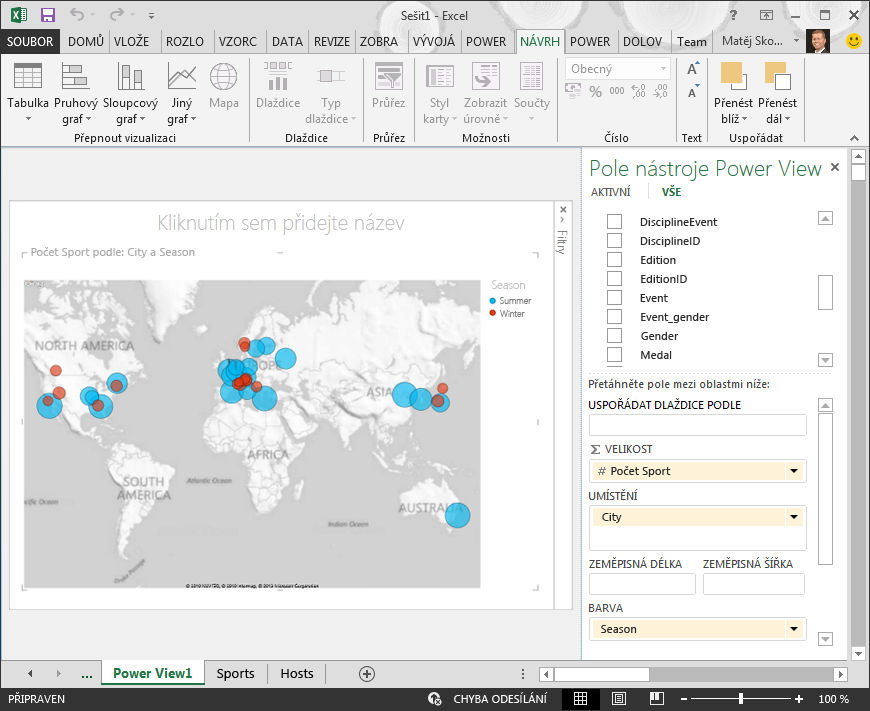Save the workbook with the floppy disk icon
Screen dimensions: 870x711
pyautogui.click(x=48, y=15)
